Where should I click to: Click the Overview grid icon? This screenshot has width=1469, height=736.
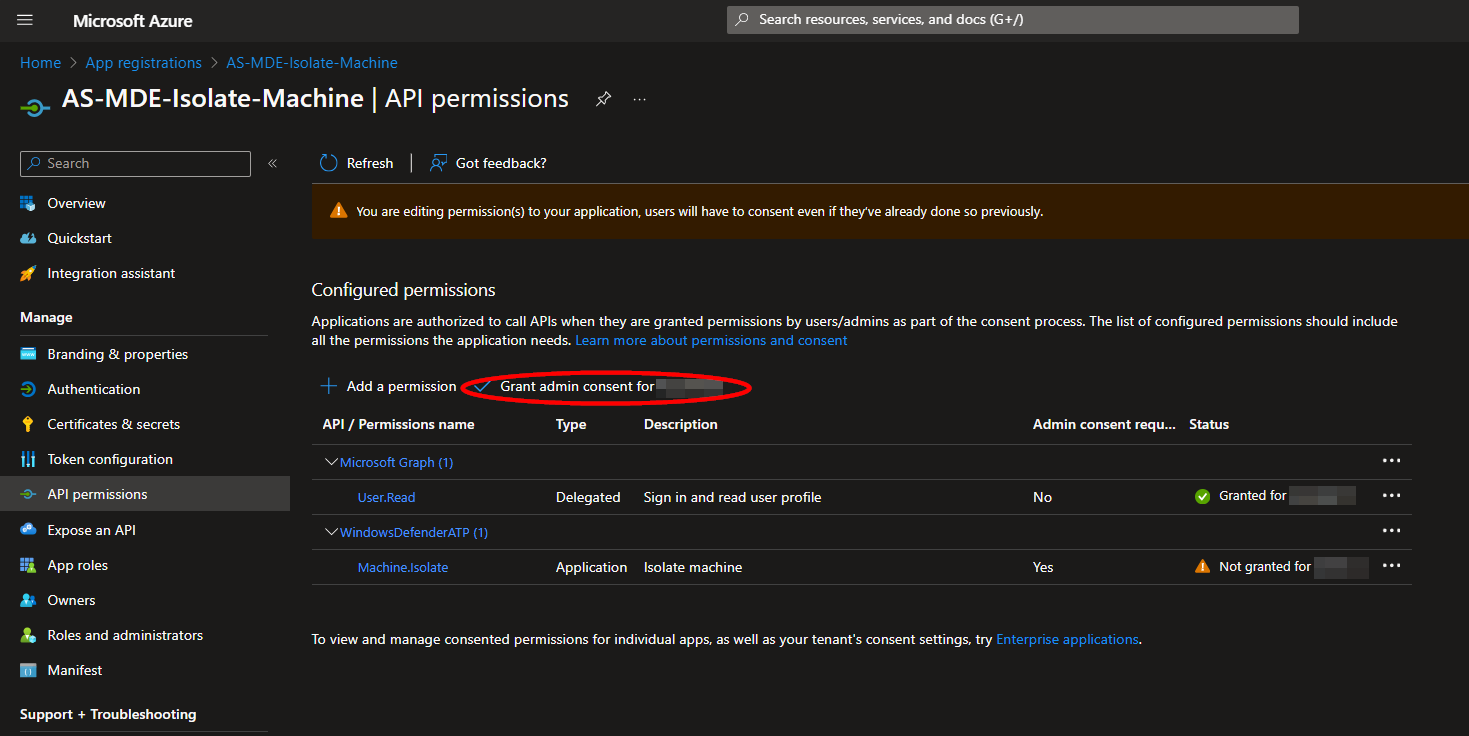point(28,203)
